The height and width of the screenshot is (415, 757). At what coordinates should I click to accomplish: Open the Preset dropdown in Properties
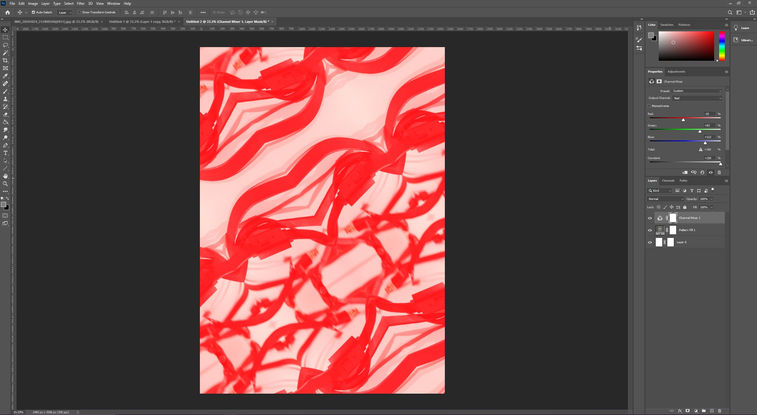click(x=697, y=91)
